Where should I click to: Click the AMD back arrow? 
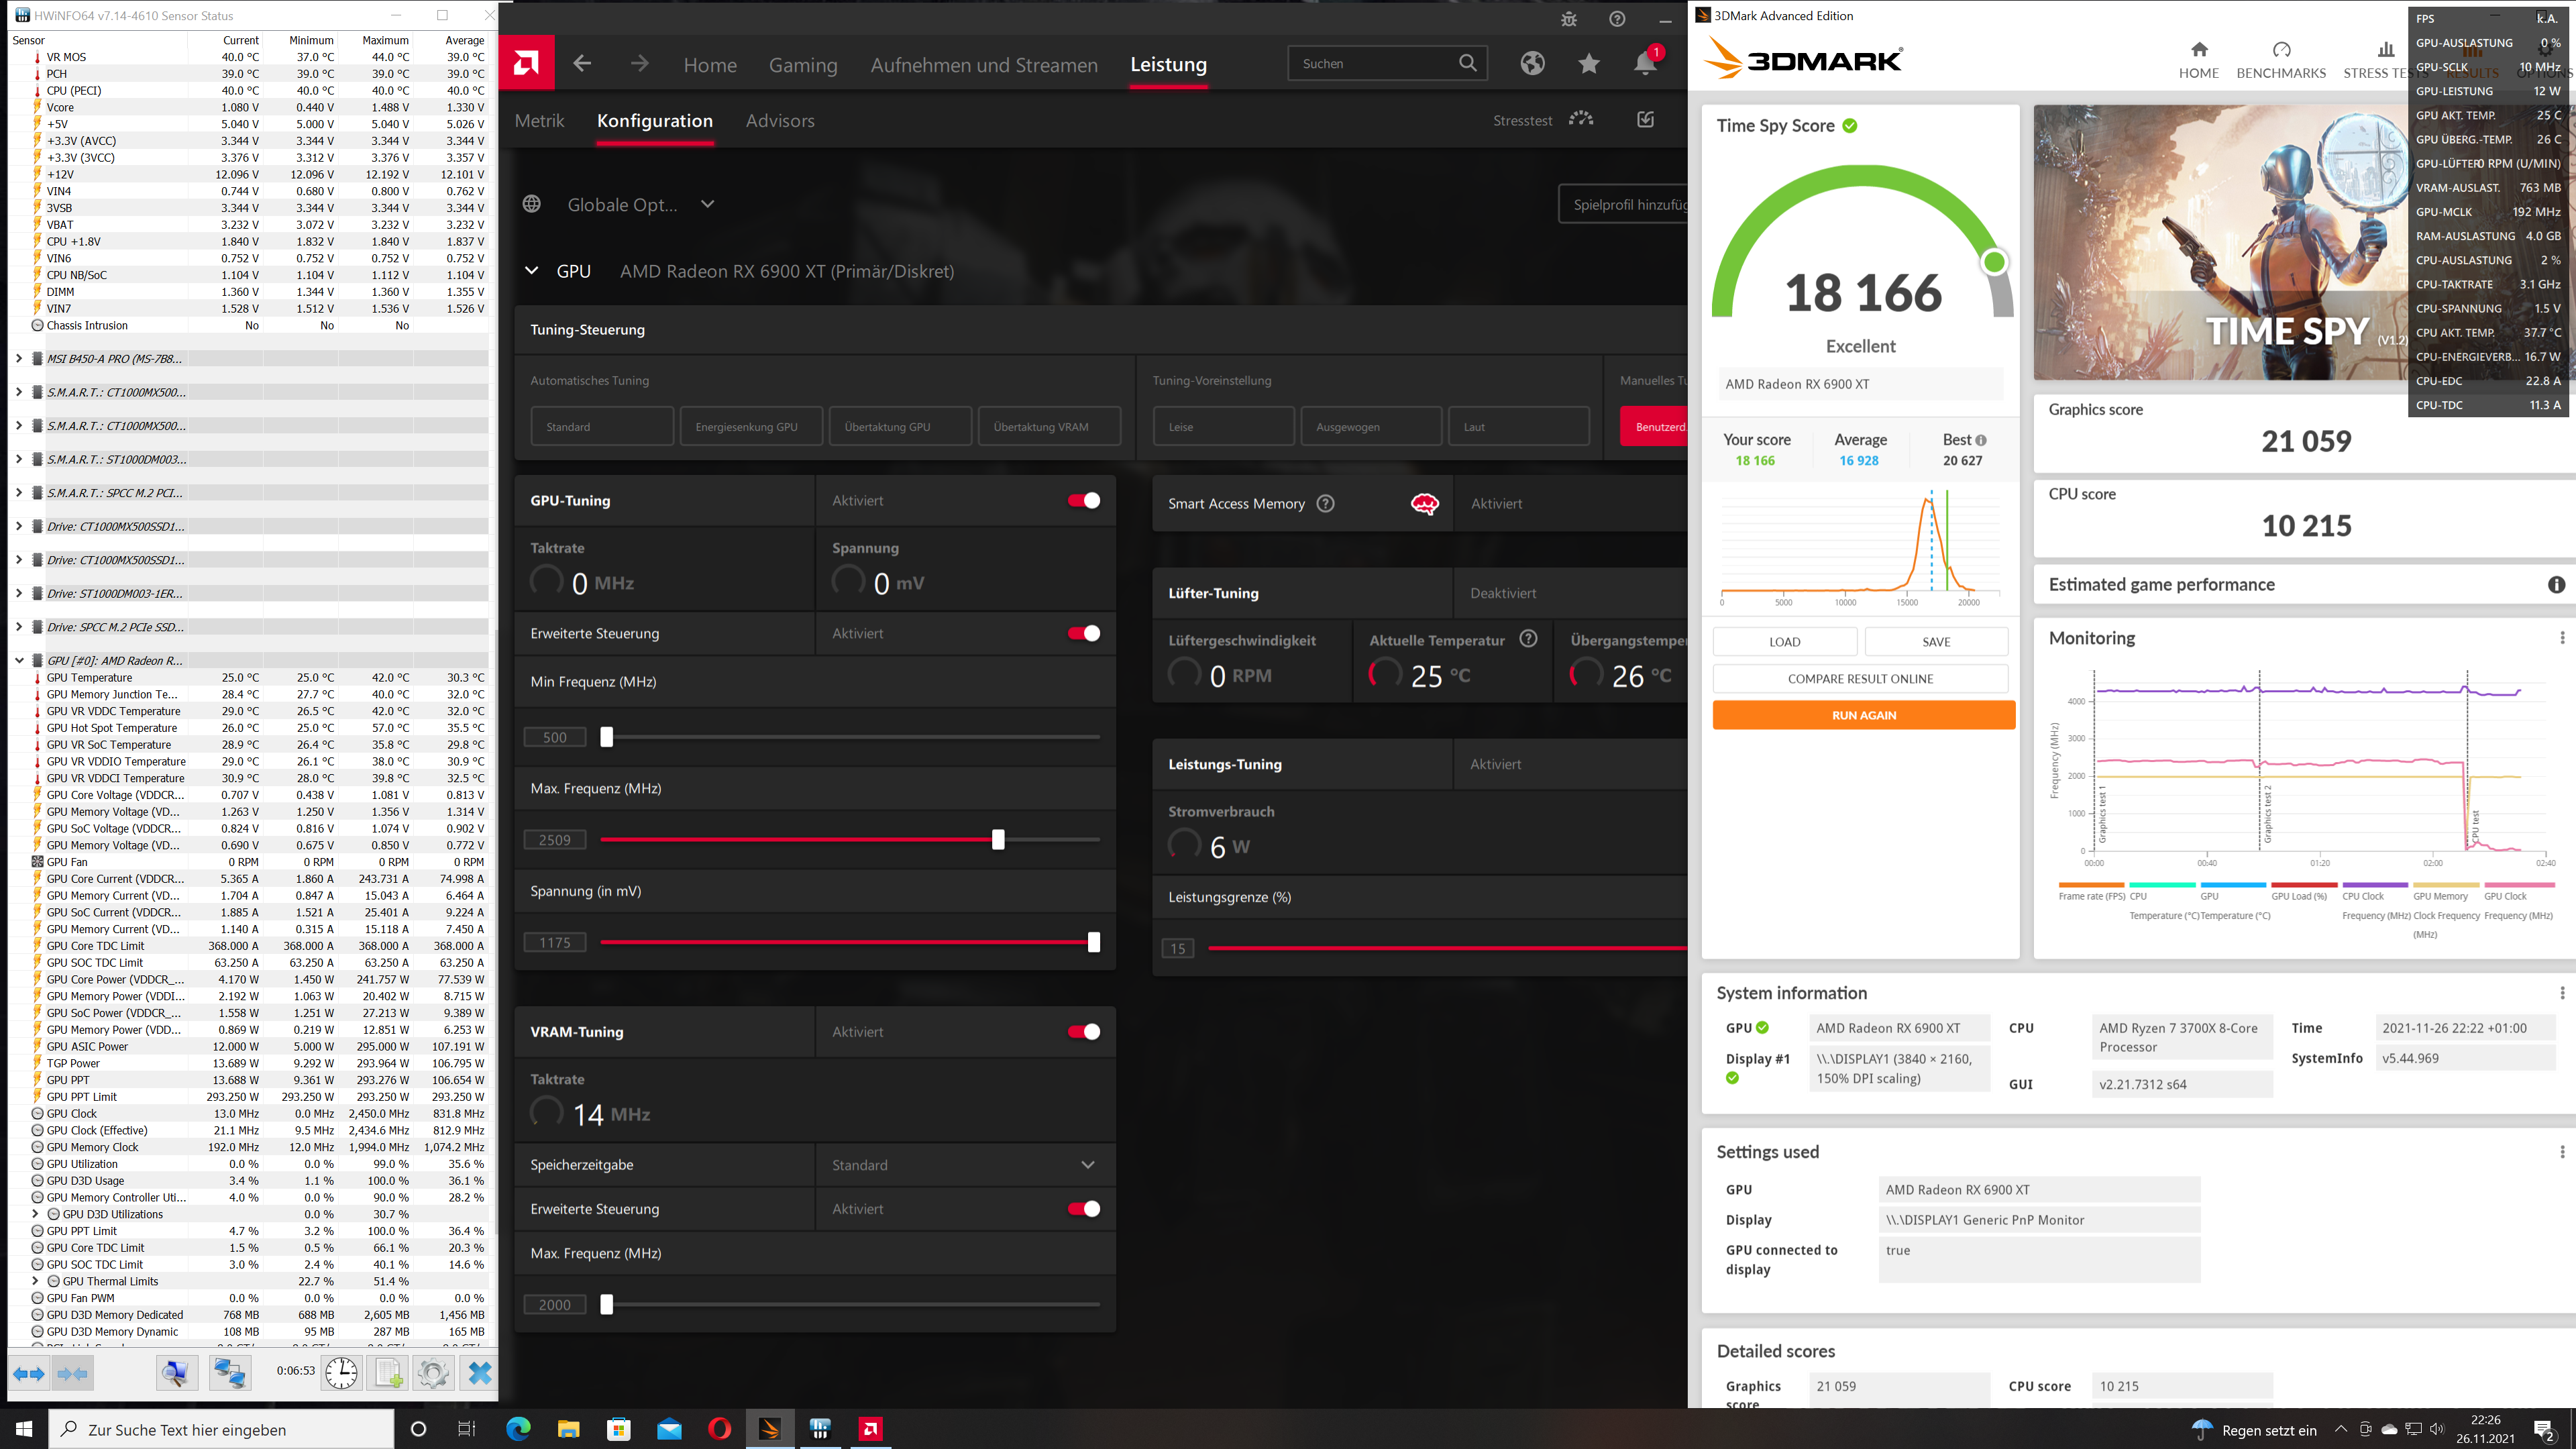pyautogui.click(x=582, y=64)
